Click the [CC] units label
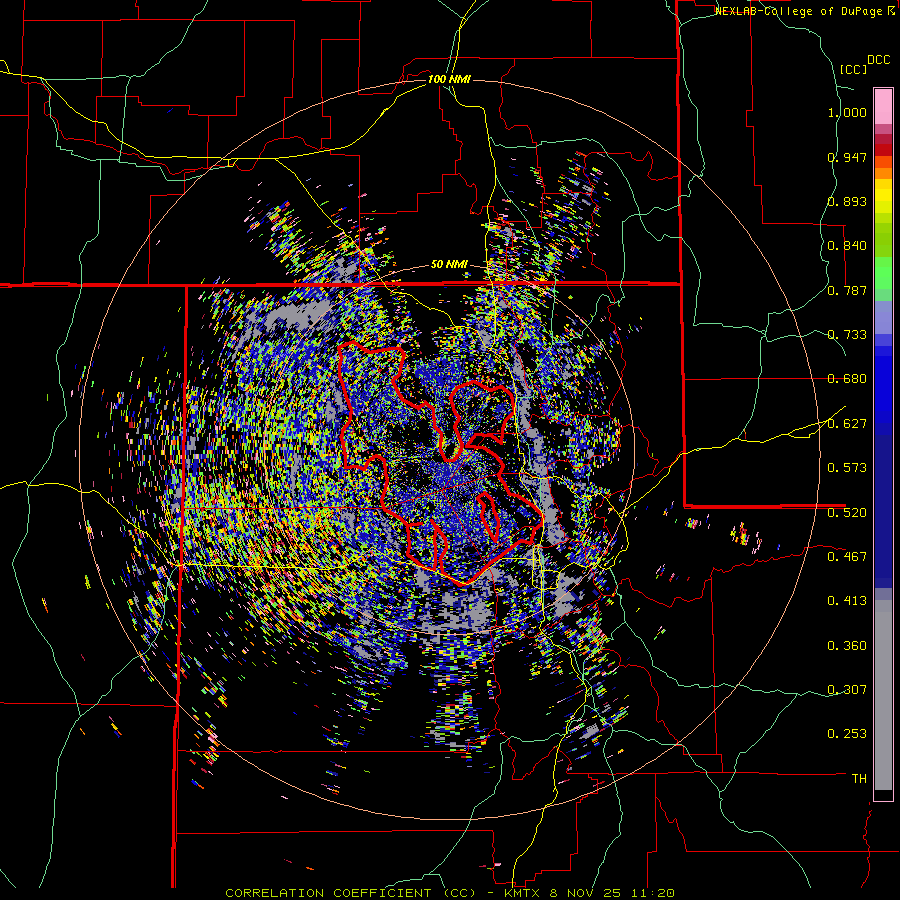Viewport: 900px width, 900px height. (x=853, y=69)
